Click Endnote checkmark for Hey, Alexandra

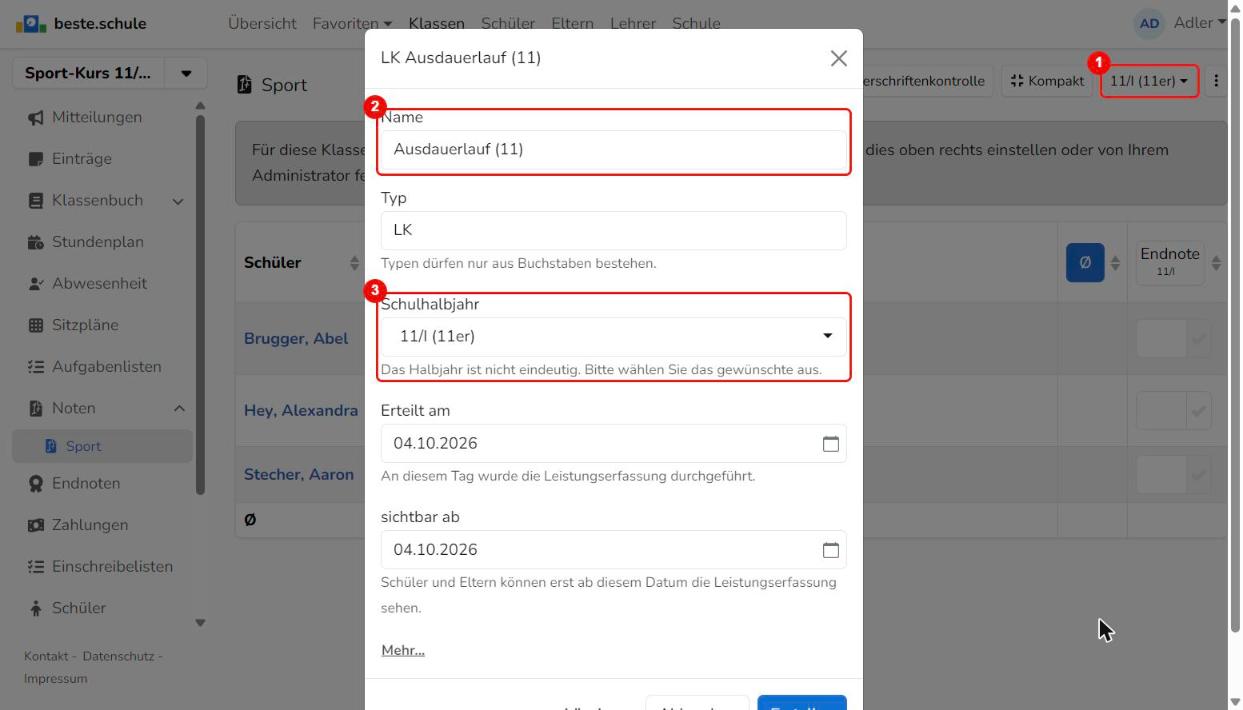point(1198,410)
